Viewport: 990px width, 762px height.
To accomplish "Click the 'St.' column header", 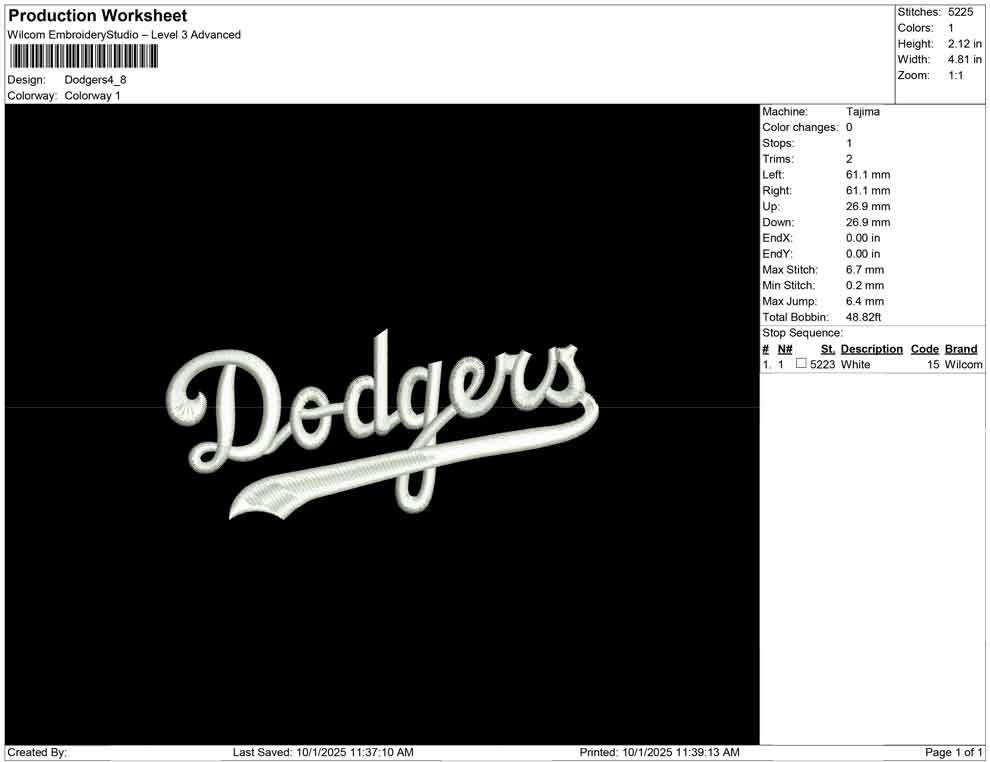I will click(828, 349).
